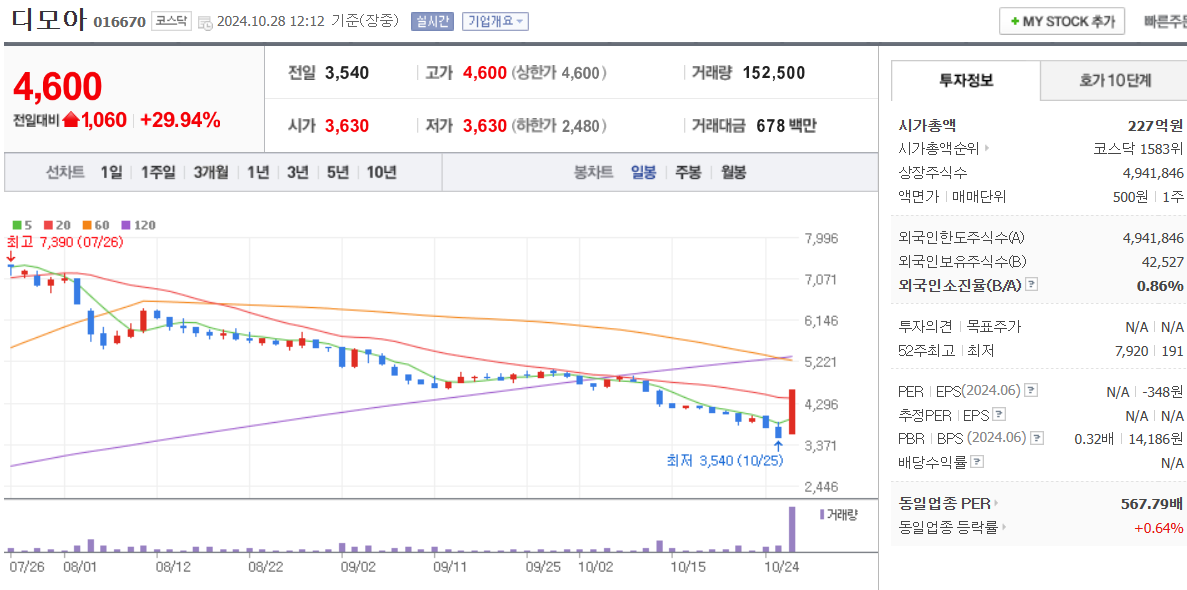Click the 액면가 value 500원

(x=1131, y=196)
